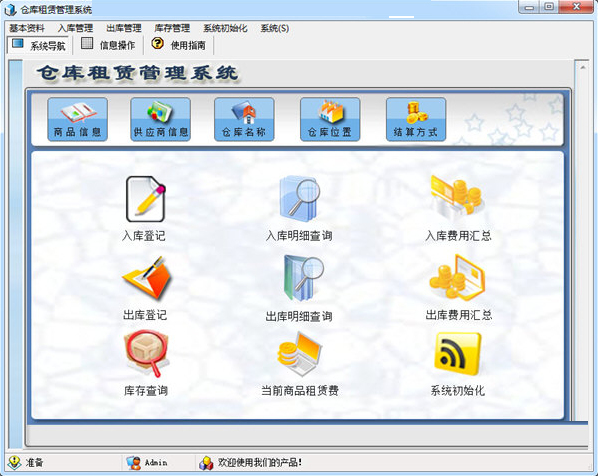Run 系统初始化 yellow RSS icon
Viewport: 598px width, 476px height.
[458, 354]
